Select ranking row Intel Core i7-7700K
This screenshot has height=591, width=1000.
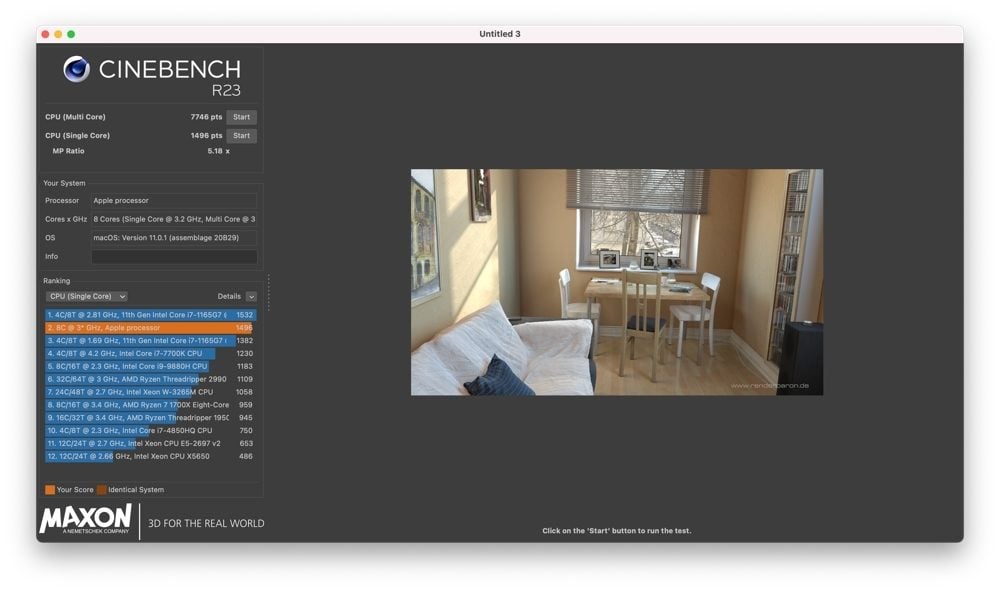[x=151, y=354]
